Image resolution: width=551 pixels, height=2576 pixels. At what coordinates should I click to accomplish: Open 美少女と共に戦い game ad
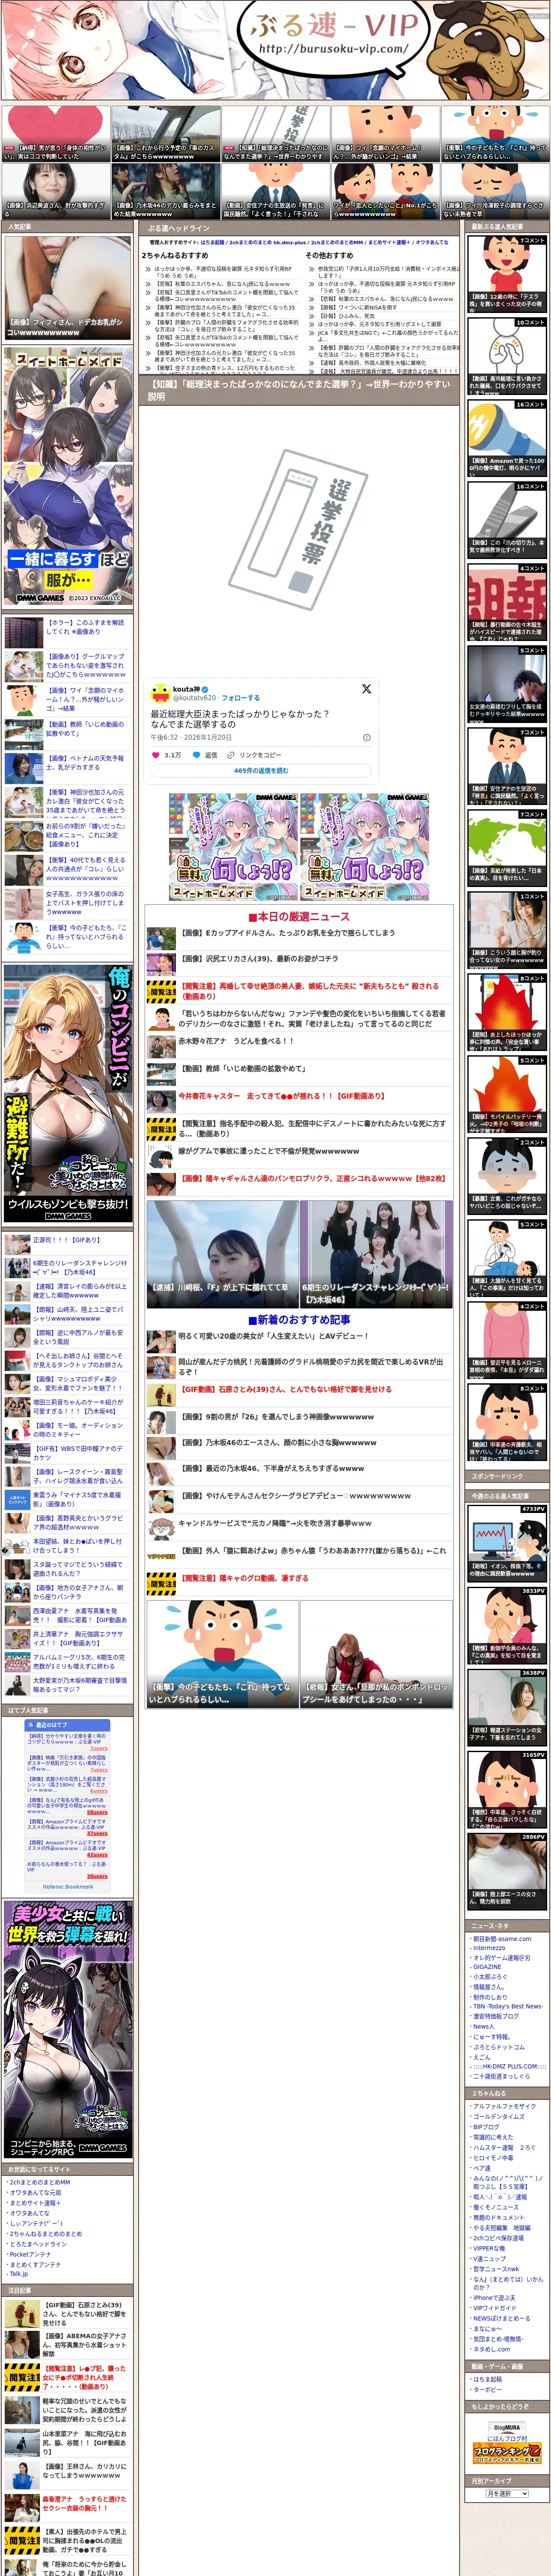point(68,2030)
